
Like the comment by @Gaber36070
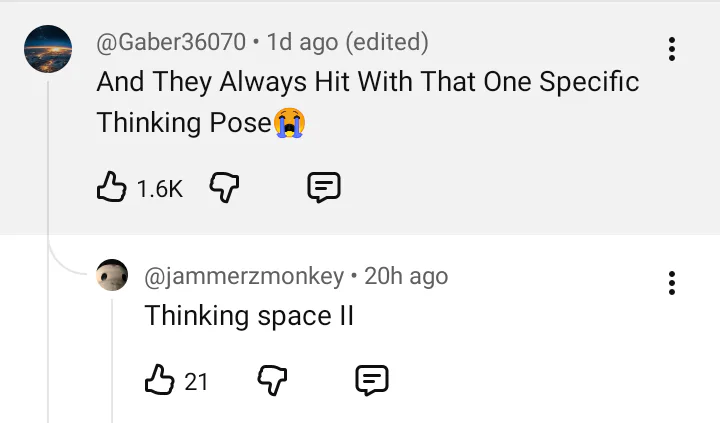pos(110,187)
